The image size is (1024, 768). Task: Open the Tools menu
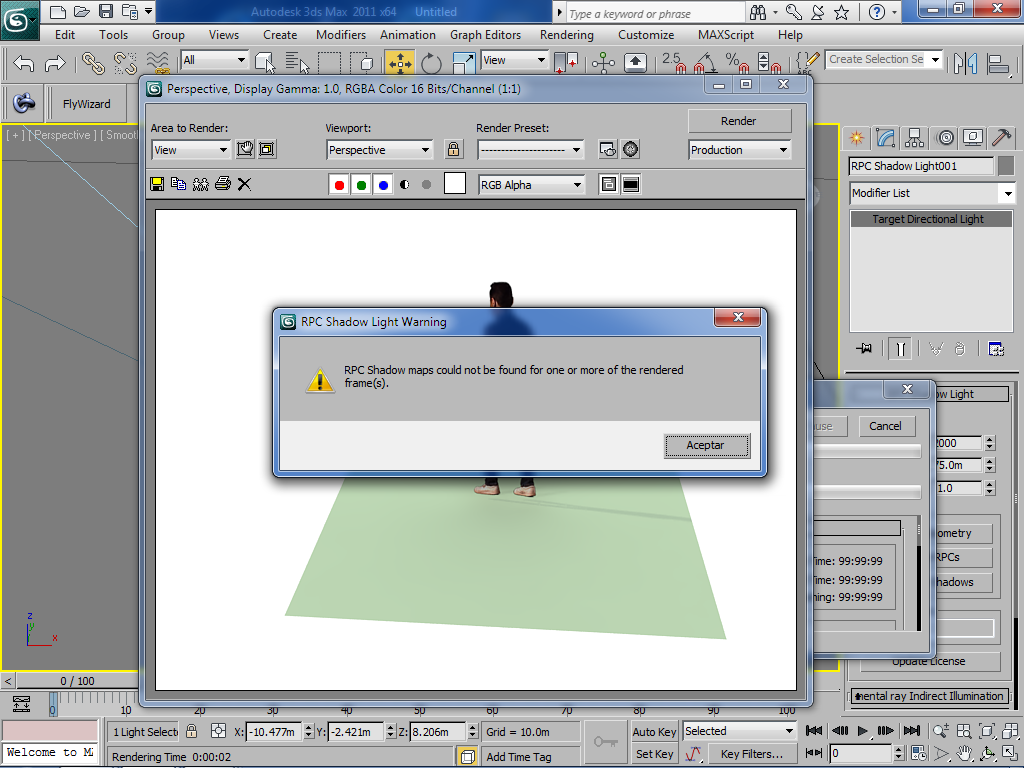point(114,35)
